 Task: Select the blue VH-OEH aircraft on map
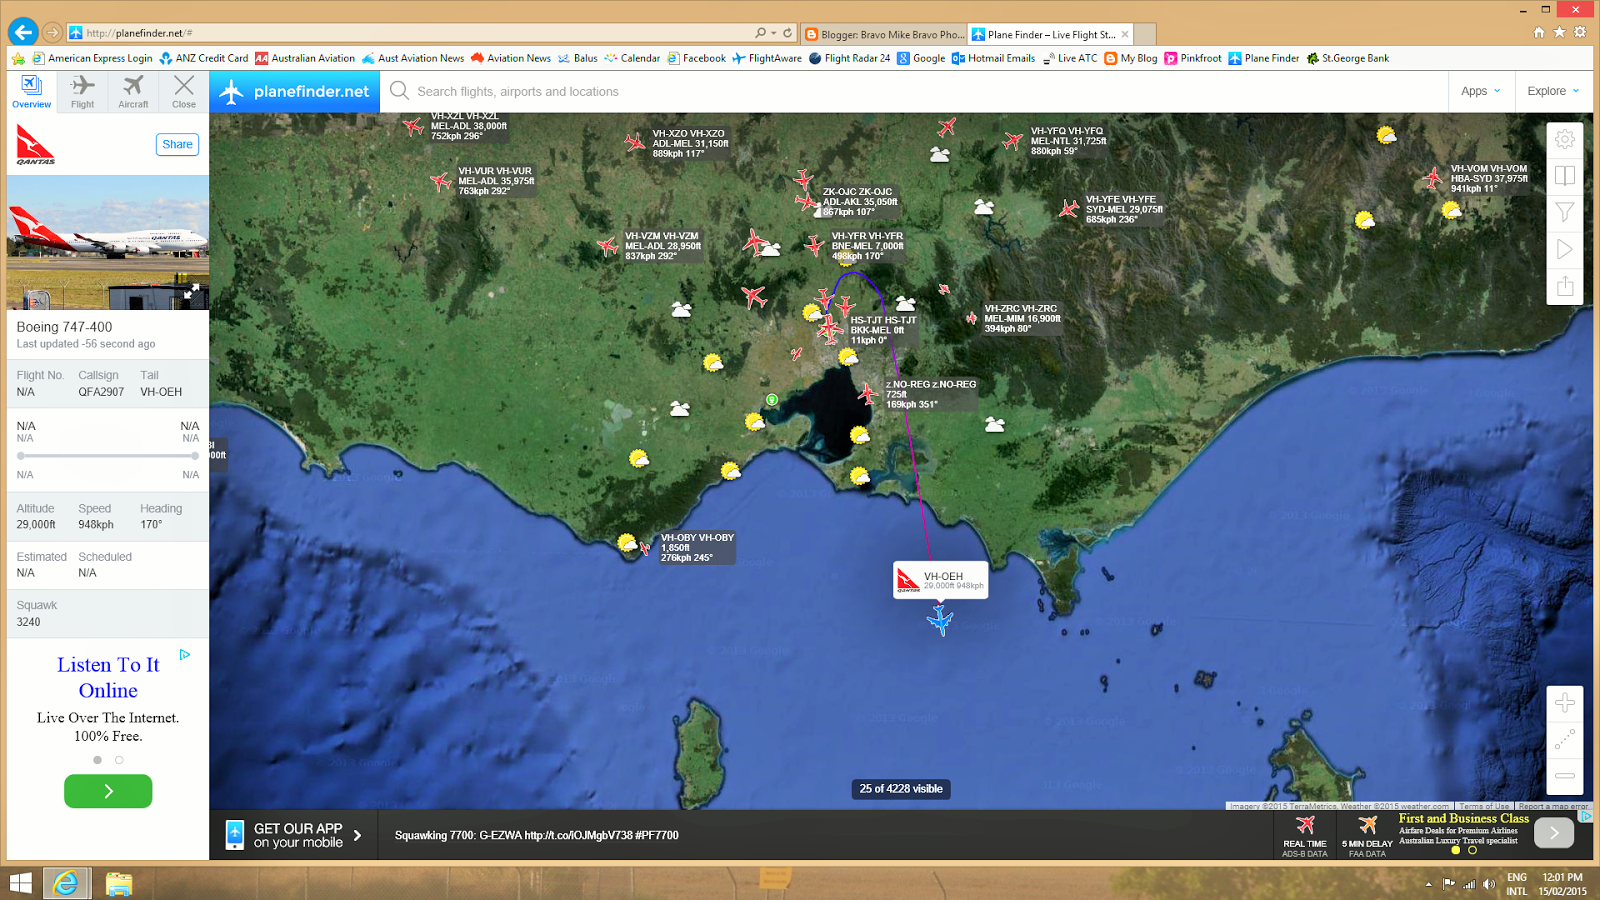[939, 620]
